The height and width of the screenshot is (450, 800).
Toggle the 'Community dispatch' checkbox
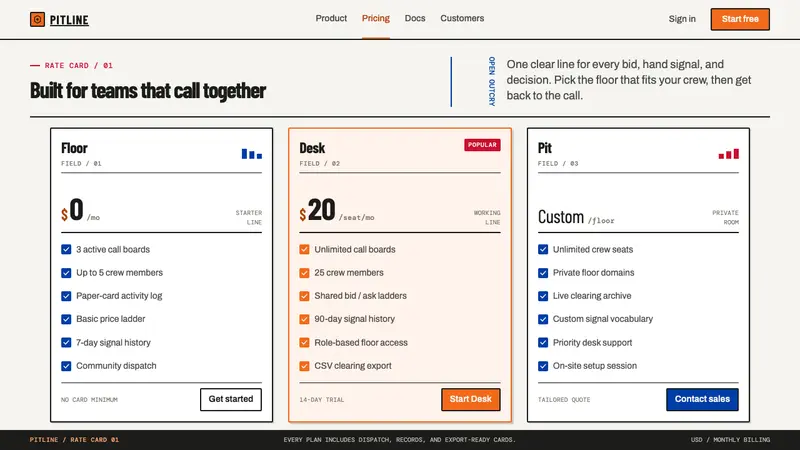[66, 366]
